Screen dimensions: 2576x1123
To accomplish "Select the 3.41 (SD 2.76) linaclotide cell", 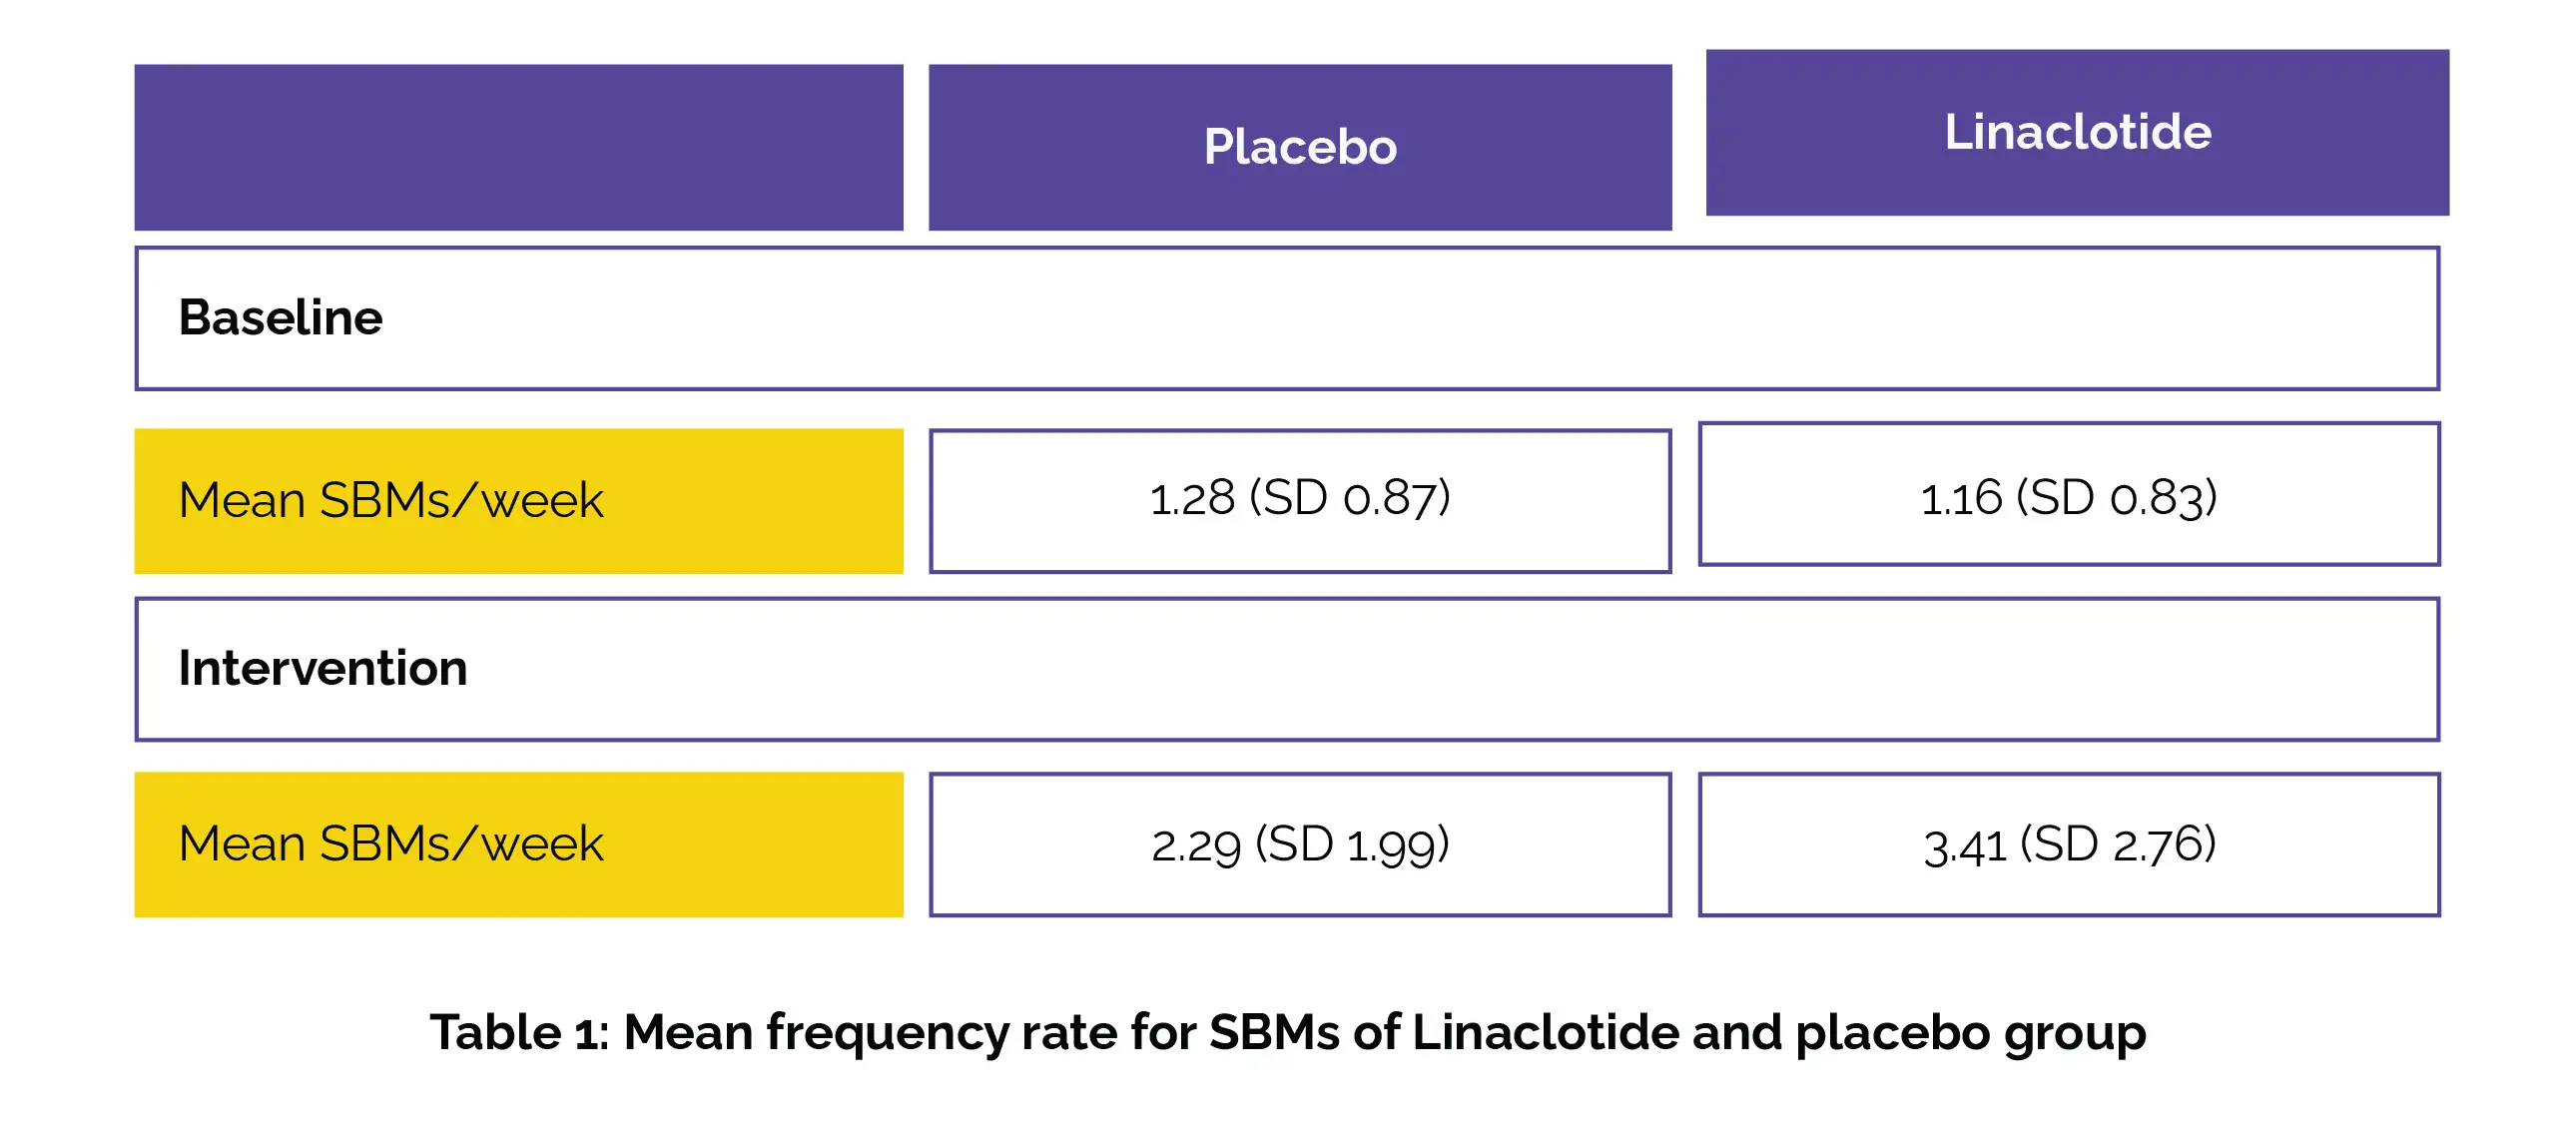I will pyautogui.click(x=2068, y=844).
